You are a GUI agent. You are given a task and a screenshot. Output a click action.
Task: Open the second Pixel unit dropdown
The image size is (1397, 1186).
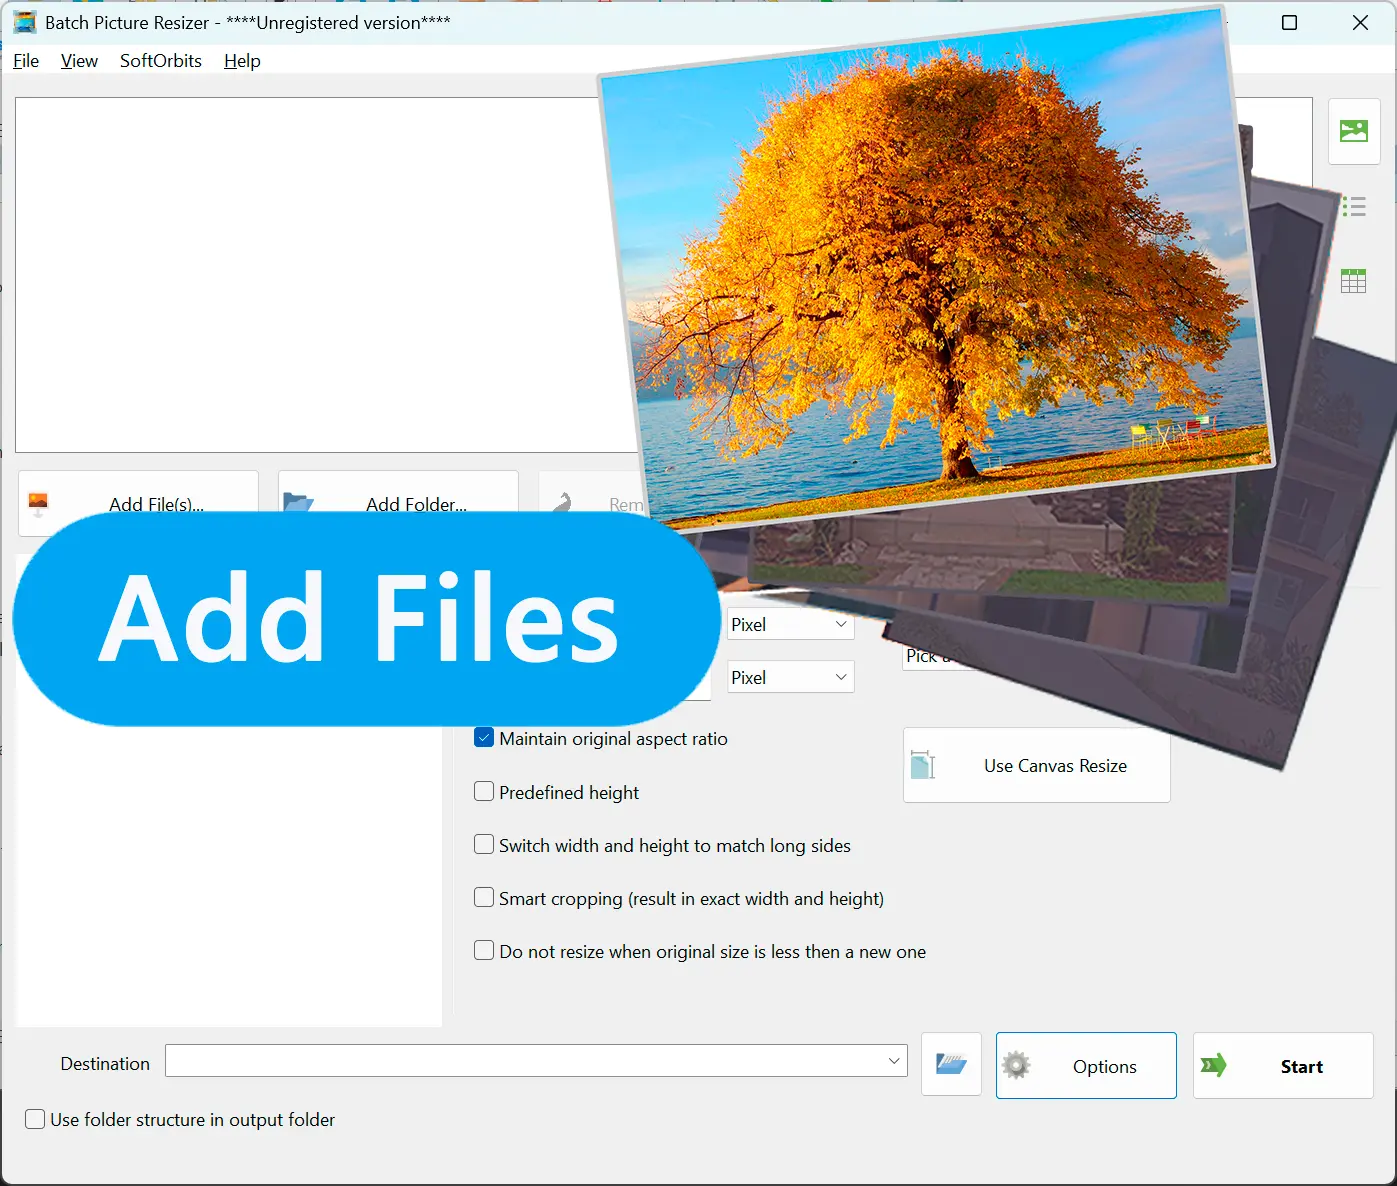tap(789, 678)
